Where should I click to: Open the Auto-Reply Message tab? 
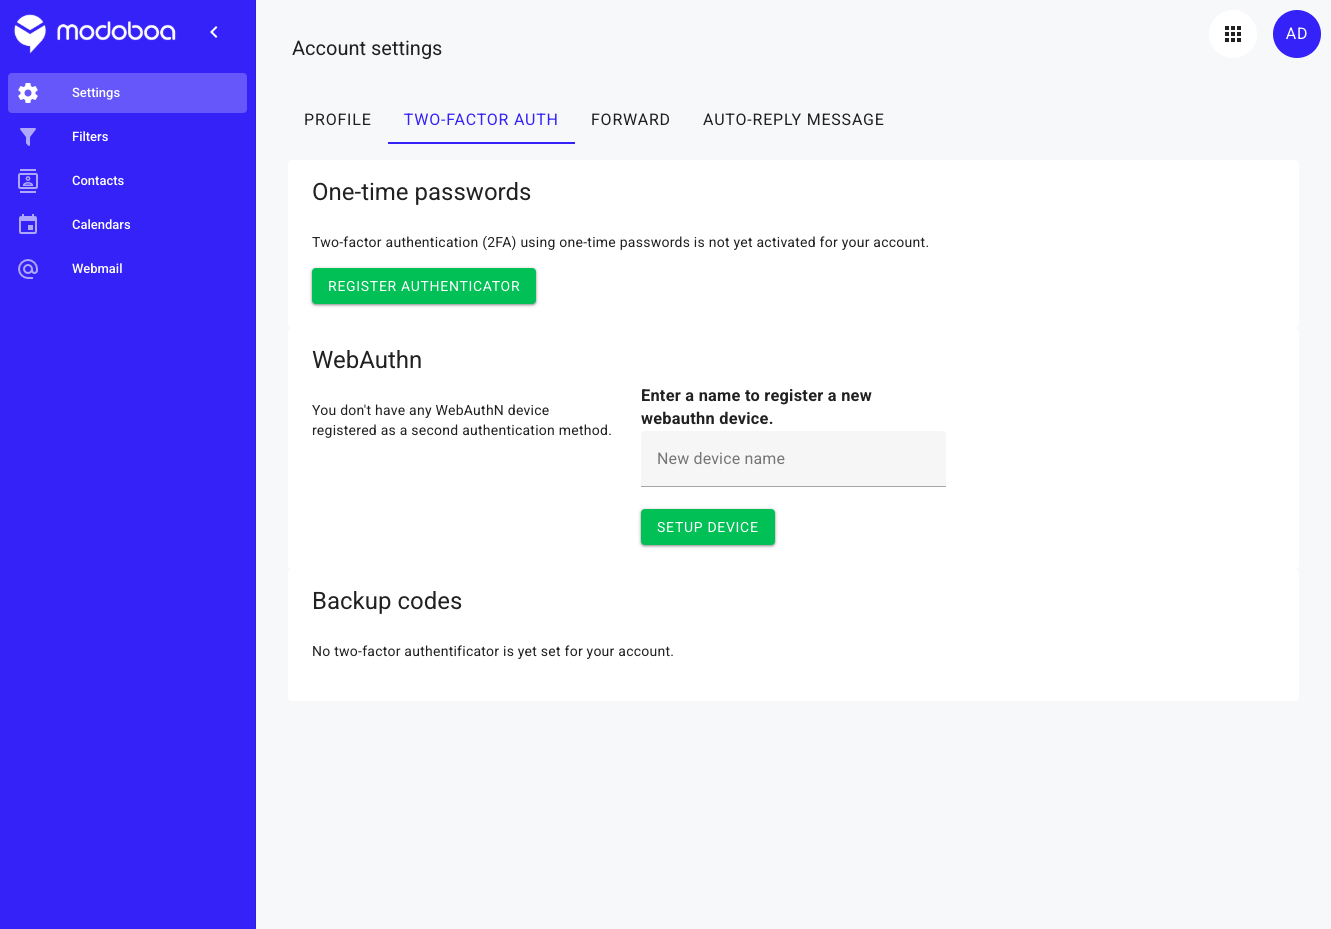click(x=794, y=120)
